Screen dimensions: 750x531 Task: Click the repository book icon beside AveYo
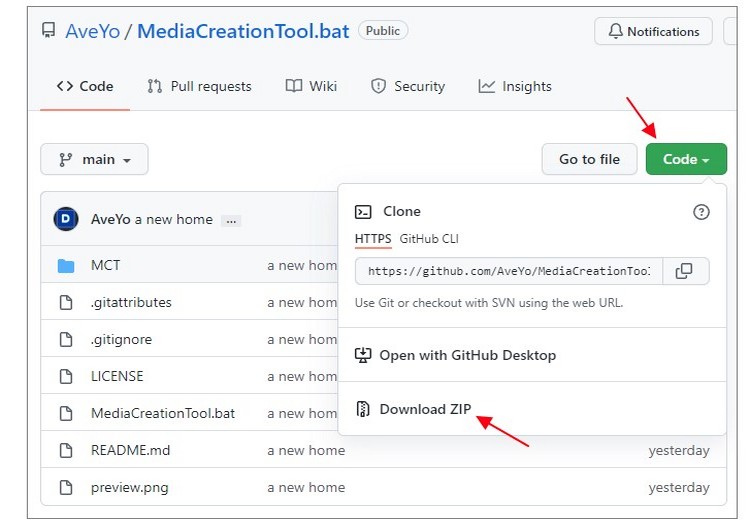[x=48, y=30]
